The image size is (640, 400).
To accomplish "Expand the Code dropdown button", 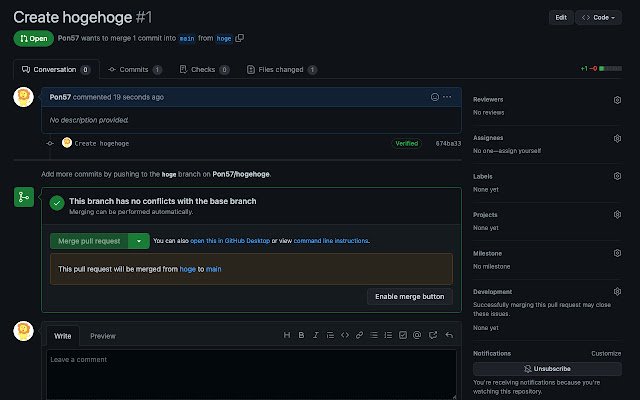I will tap(598, 18).
